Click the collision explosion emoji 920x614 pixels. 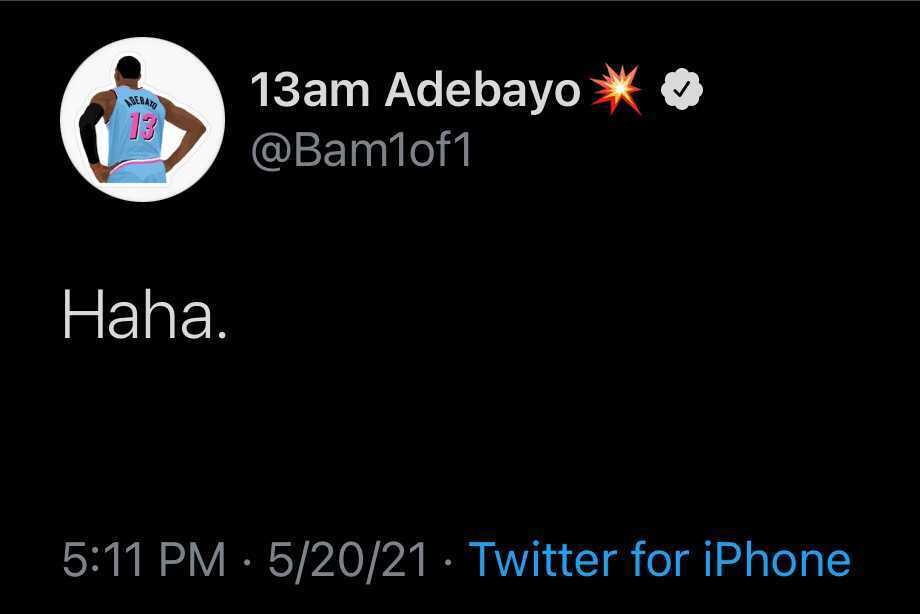tap(617, 92)
